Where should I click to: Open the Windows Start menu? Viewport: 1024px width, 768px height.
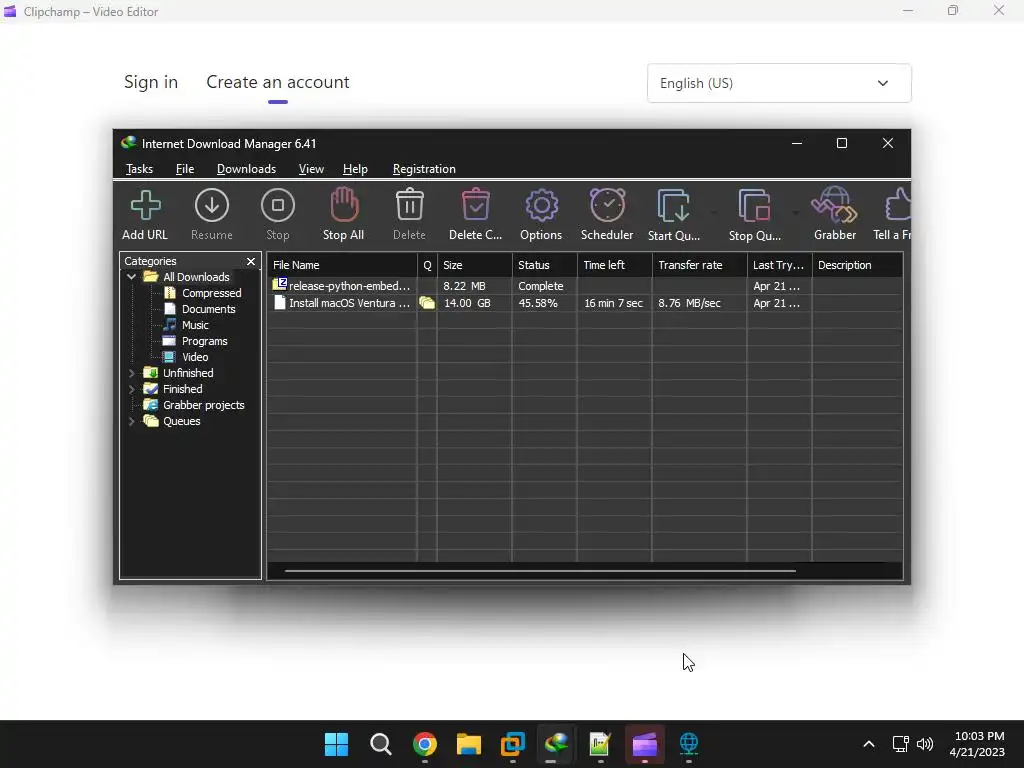coord(336,744)
